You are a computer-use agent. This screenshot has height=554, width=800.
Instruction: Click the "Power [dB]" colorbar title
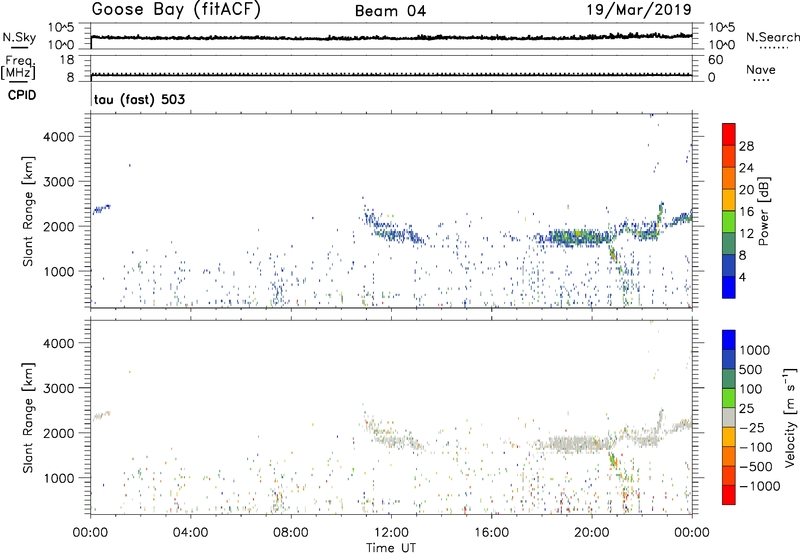[x=763, y=211]
